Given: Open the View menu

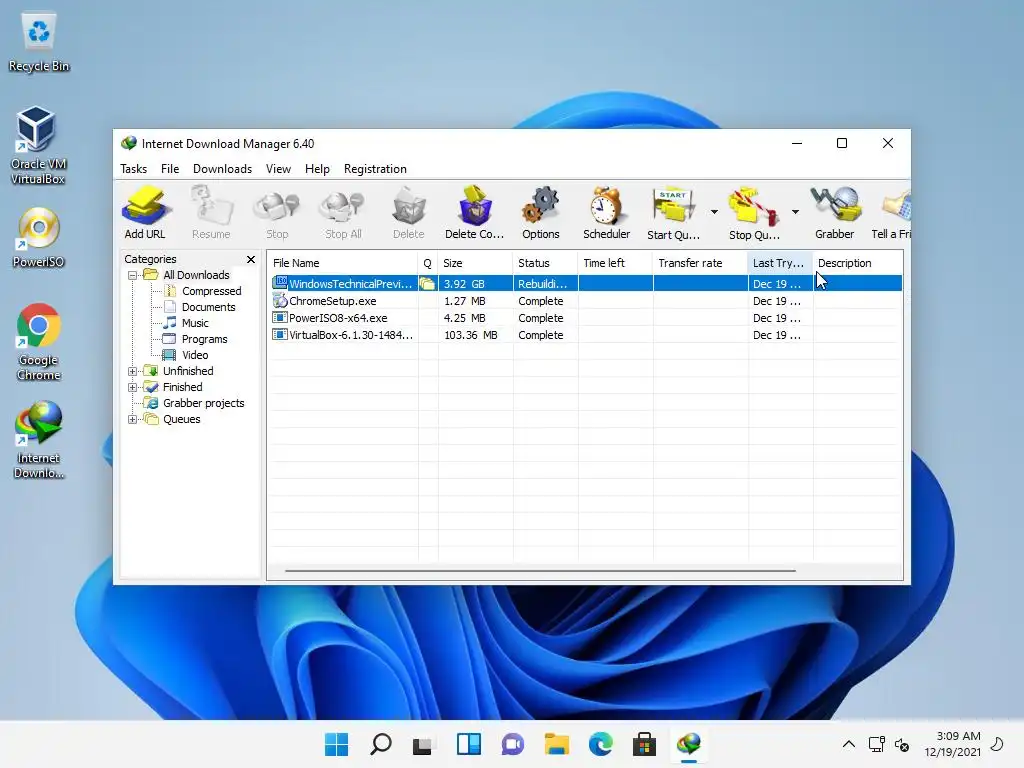Looking at the screenshot, I should click(278, 168).
